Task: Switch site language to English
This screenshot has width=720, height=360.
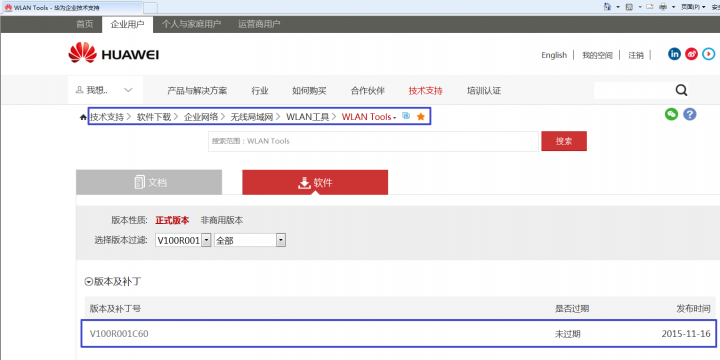Action: (x=554, y=55)
